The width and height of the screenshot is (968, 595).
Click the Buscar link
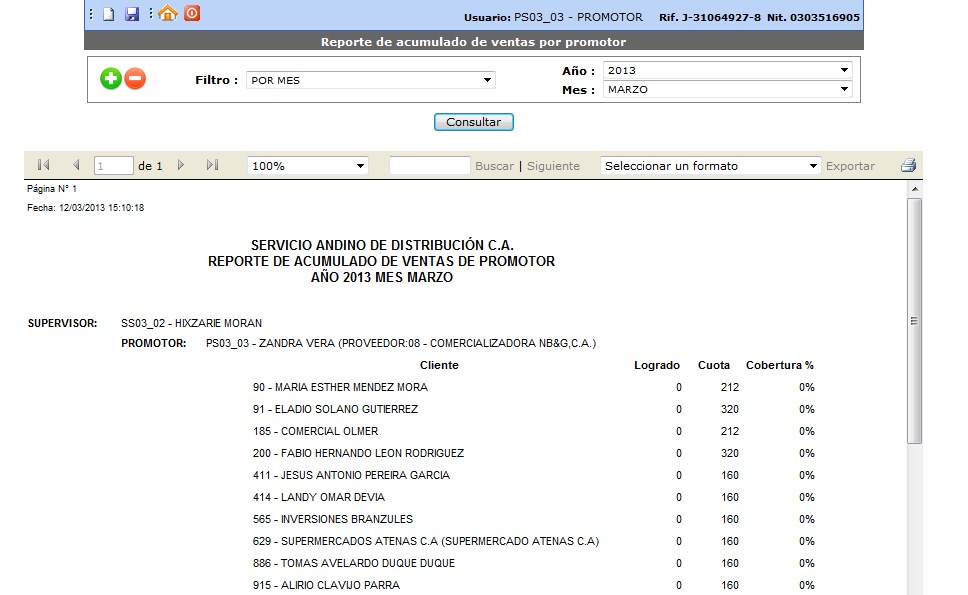point(494,166)
